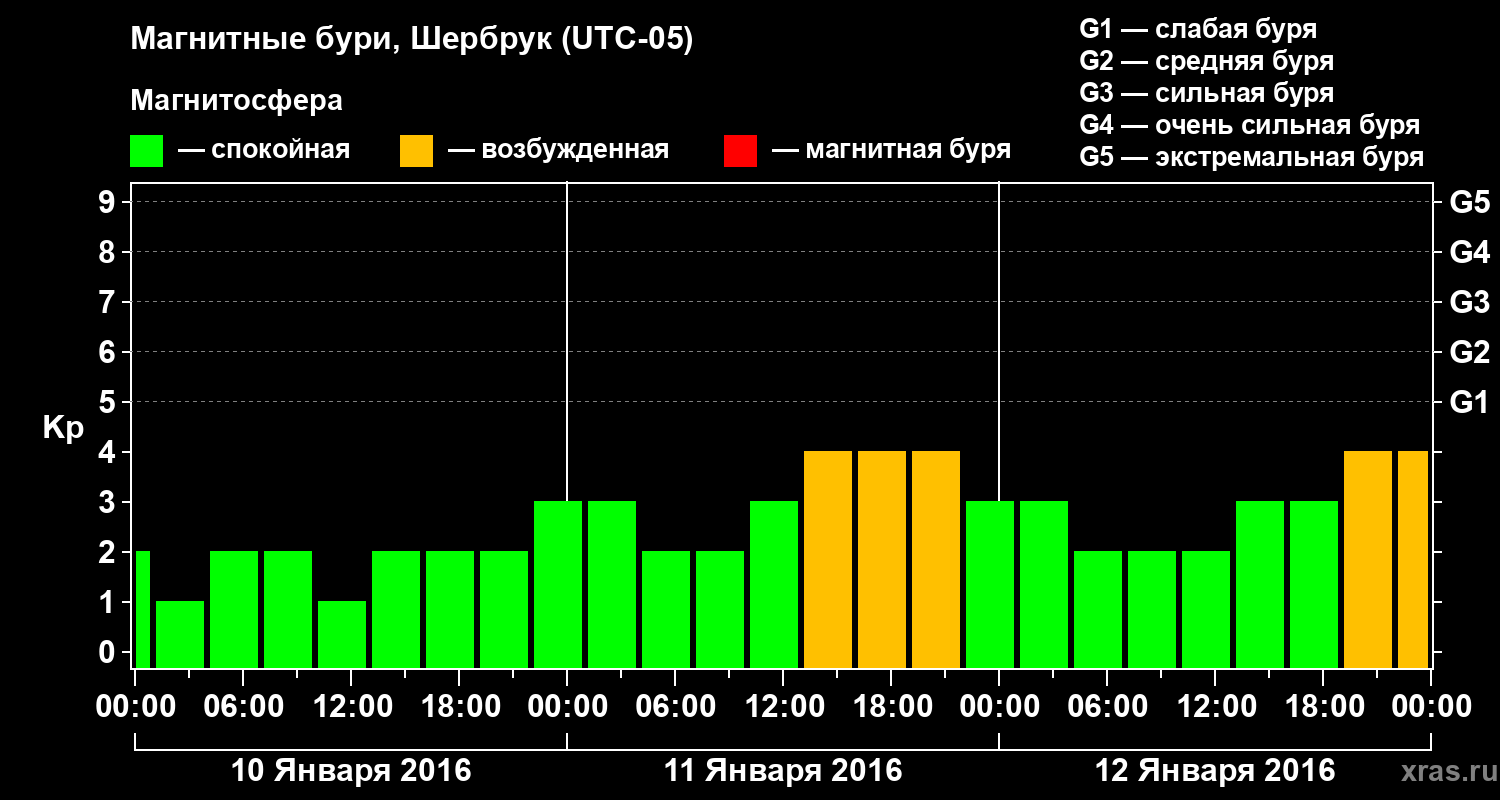
Task: Click the G5 — экстремальная буря legend entry
Action: 1252,157
